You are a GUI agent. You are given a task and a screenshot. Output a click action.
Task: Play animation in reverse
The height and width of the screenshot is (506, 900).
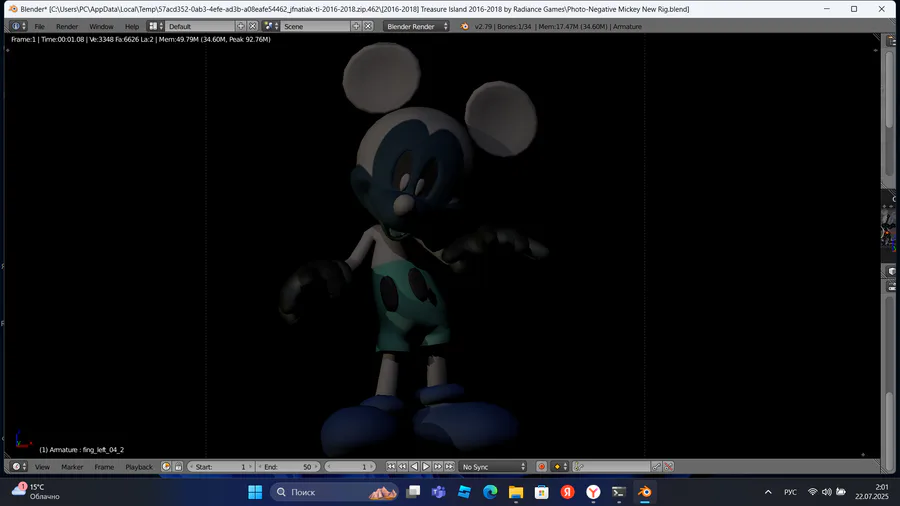pyautogui.click(x=414, y=466)
